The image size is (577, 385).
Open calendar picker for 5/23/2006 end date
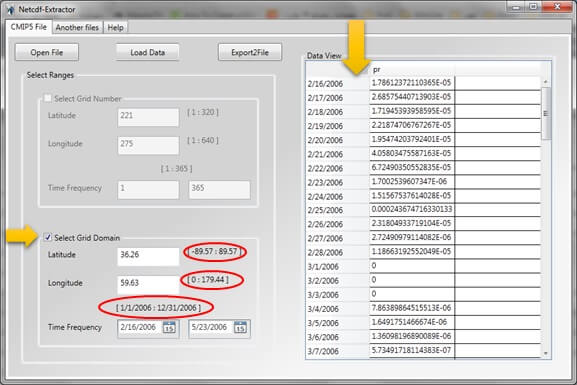pos(240,327)
